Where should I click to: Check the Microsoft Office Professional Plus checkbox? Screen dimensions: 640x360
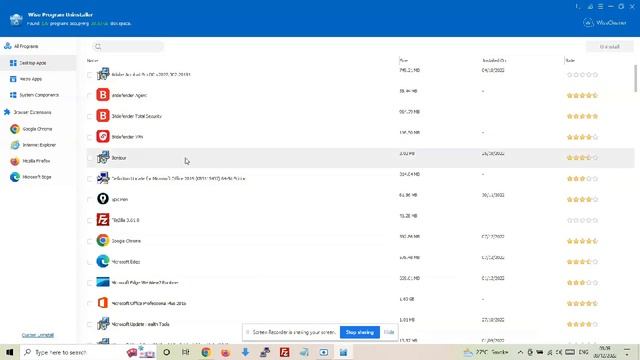89,304
